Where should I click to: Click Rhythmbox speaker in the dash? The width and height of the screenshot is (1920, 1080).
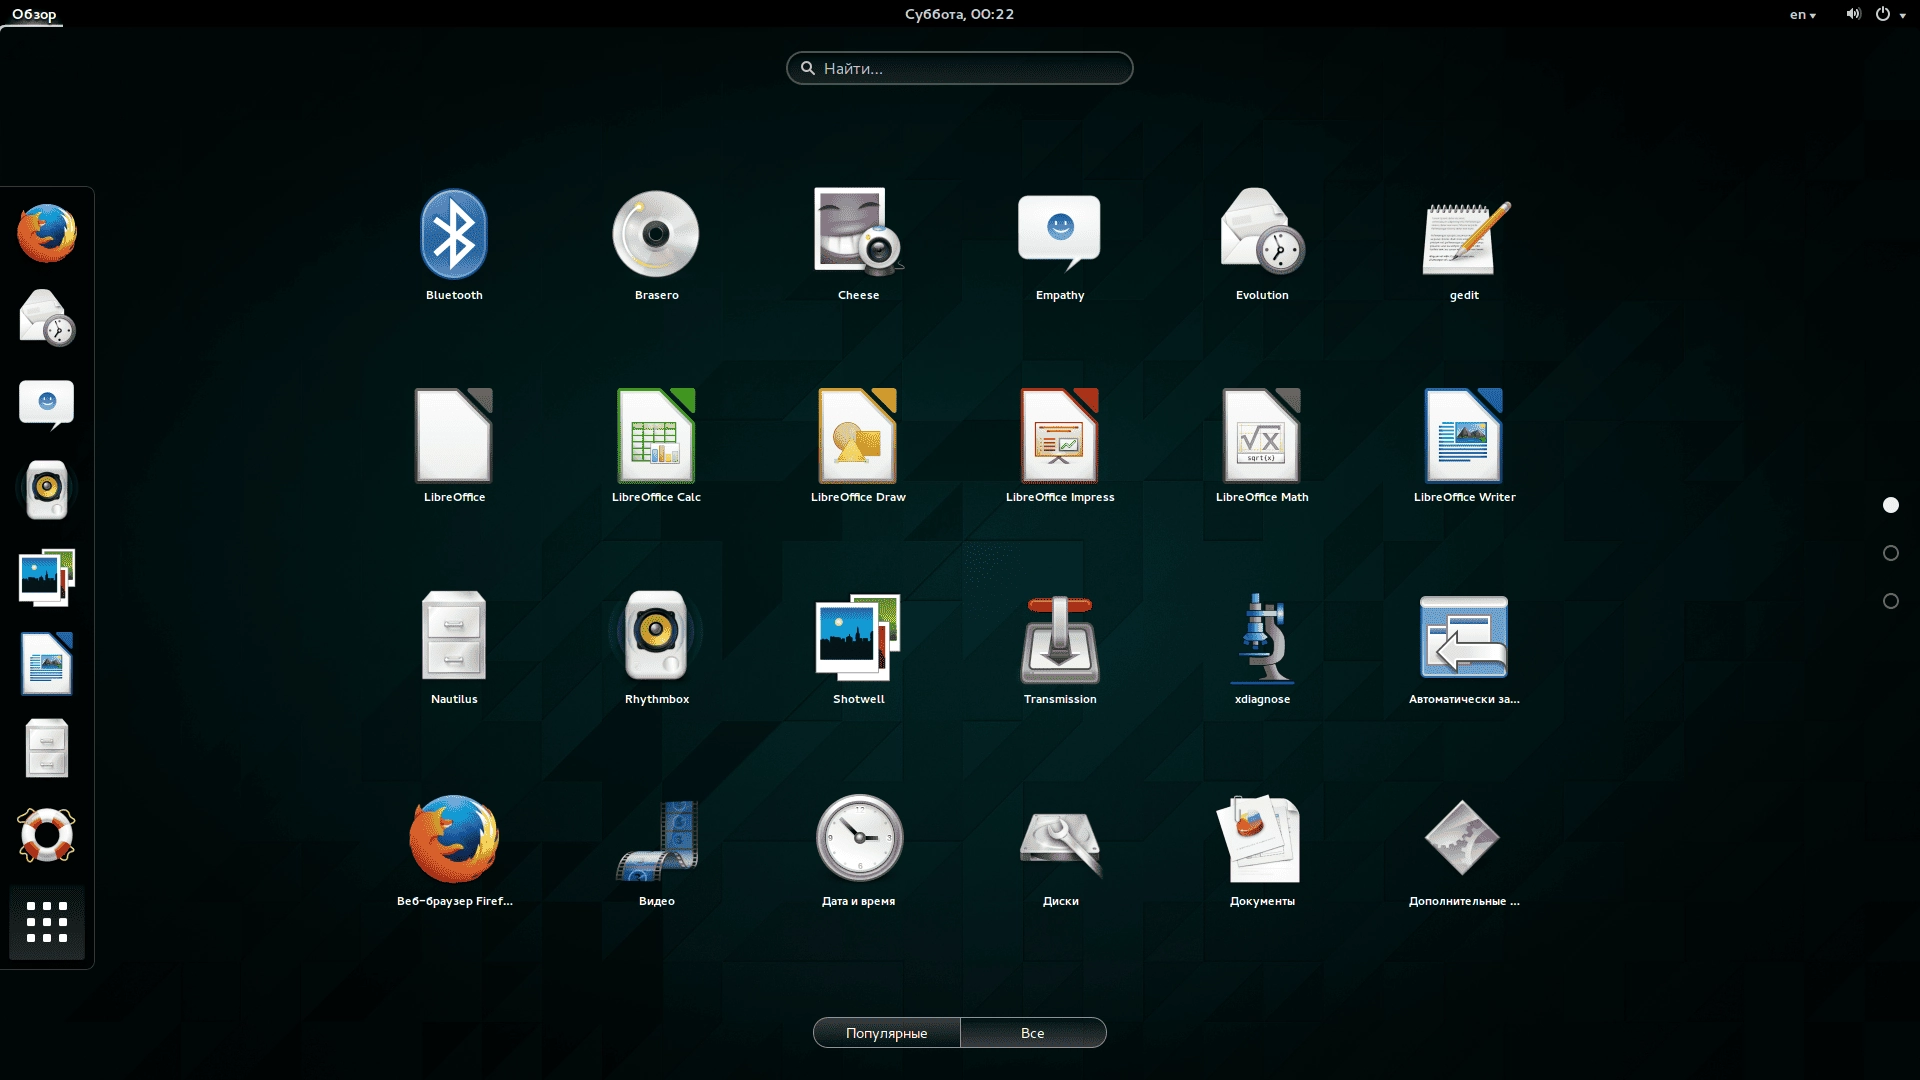[47, 489]
